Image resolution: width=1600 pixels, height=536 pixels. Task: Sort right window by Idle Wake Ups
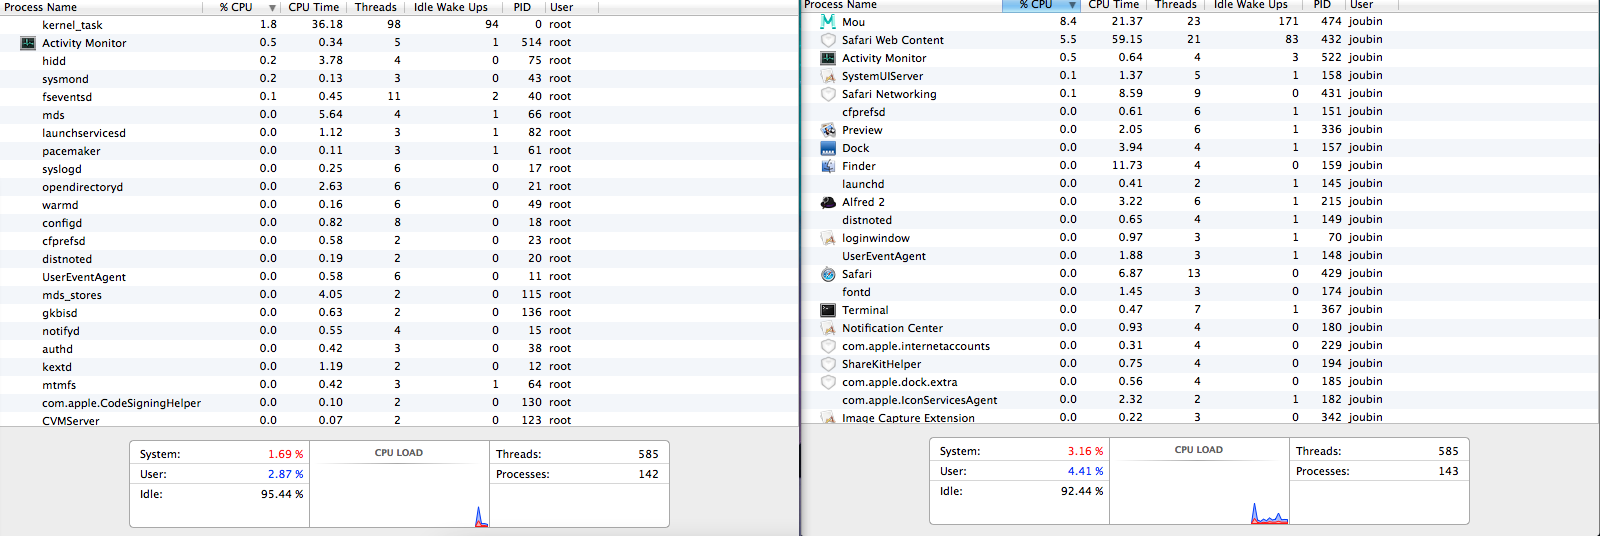1251,5
